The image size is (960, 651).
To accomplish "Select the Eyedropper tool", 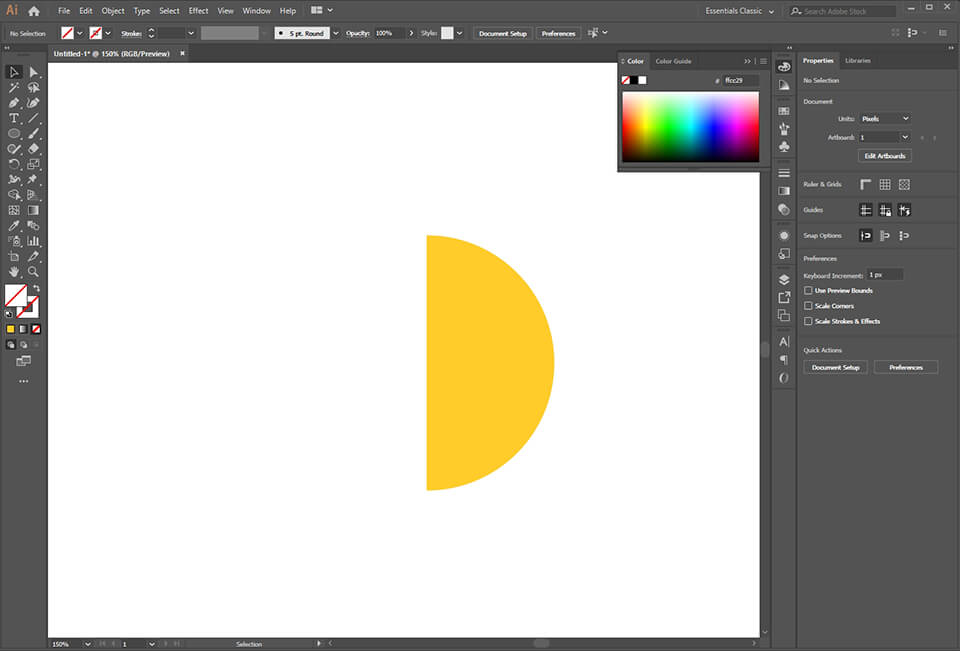I will [14, 225].
